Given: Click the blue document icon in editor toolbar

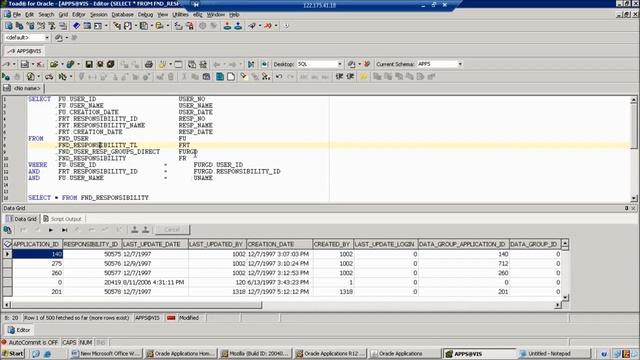Looking at the screenshot, I should [x=220, y=77].
